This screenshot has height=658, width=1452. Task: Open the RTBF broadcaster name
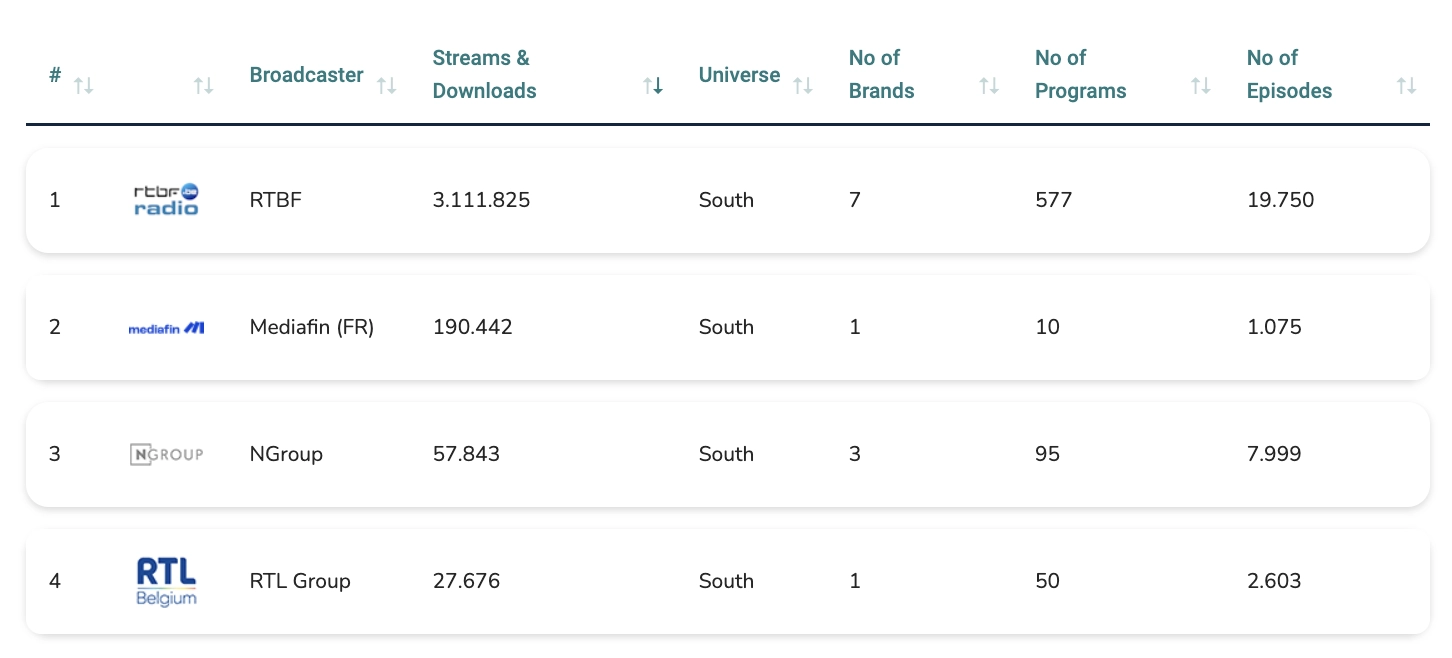[x=275, y=200]
